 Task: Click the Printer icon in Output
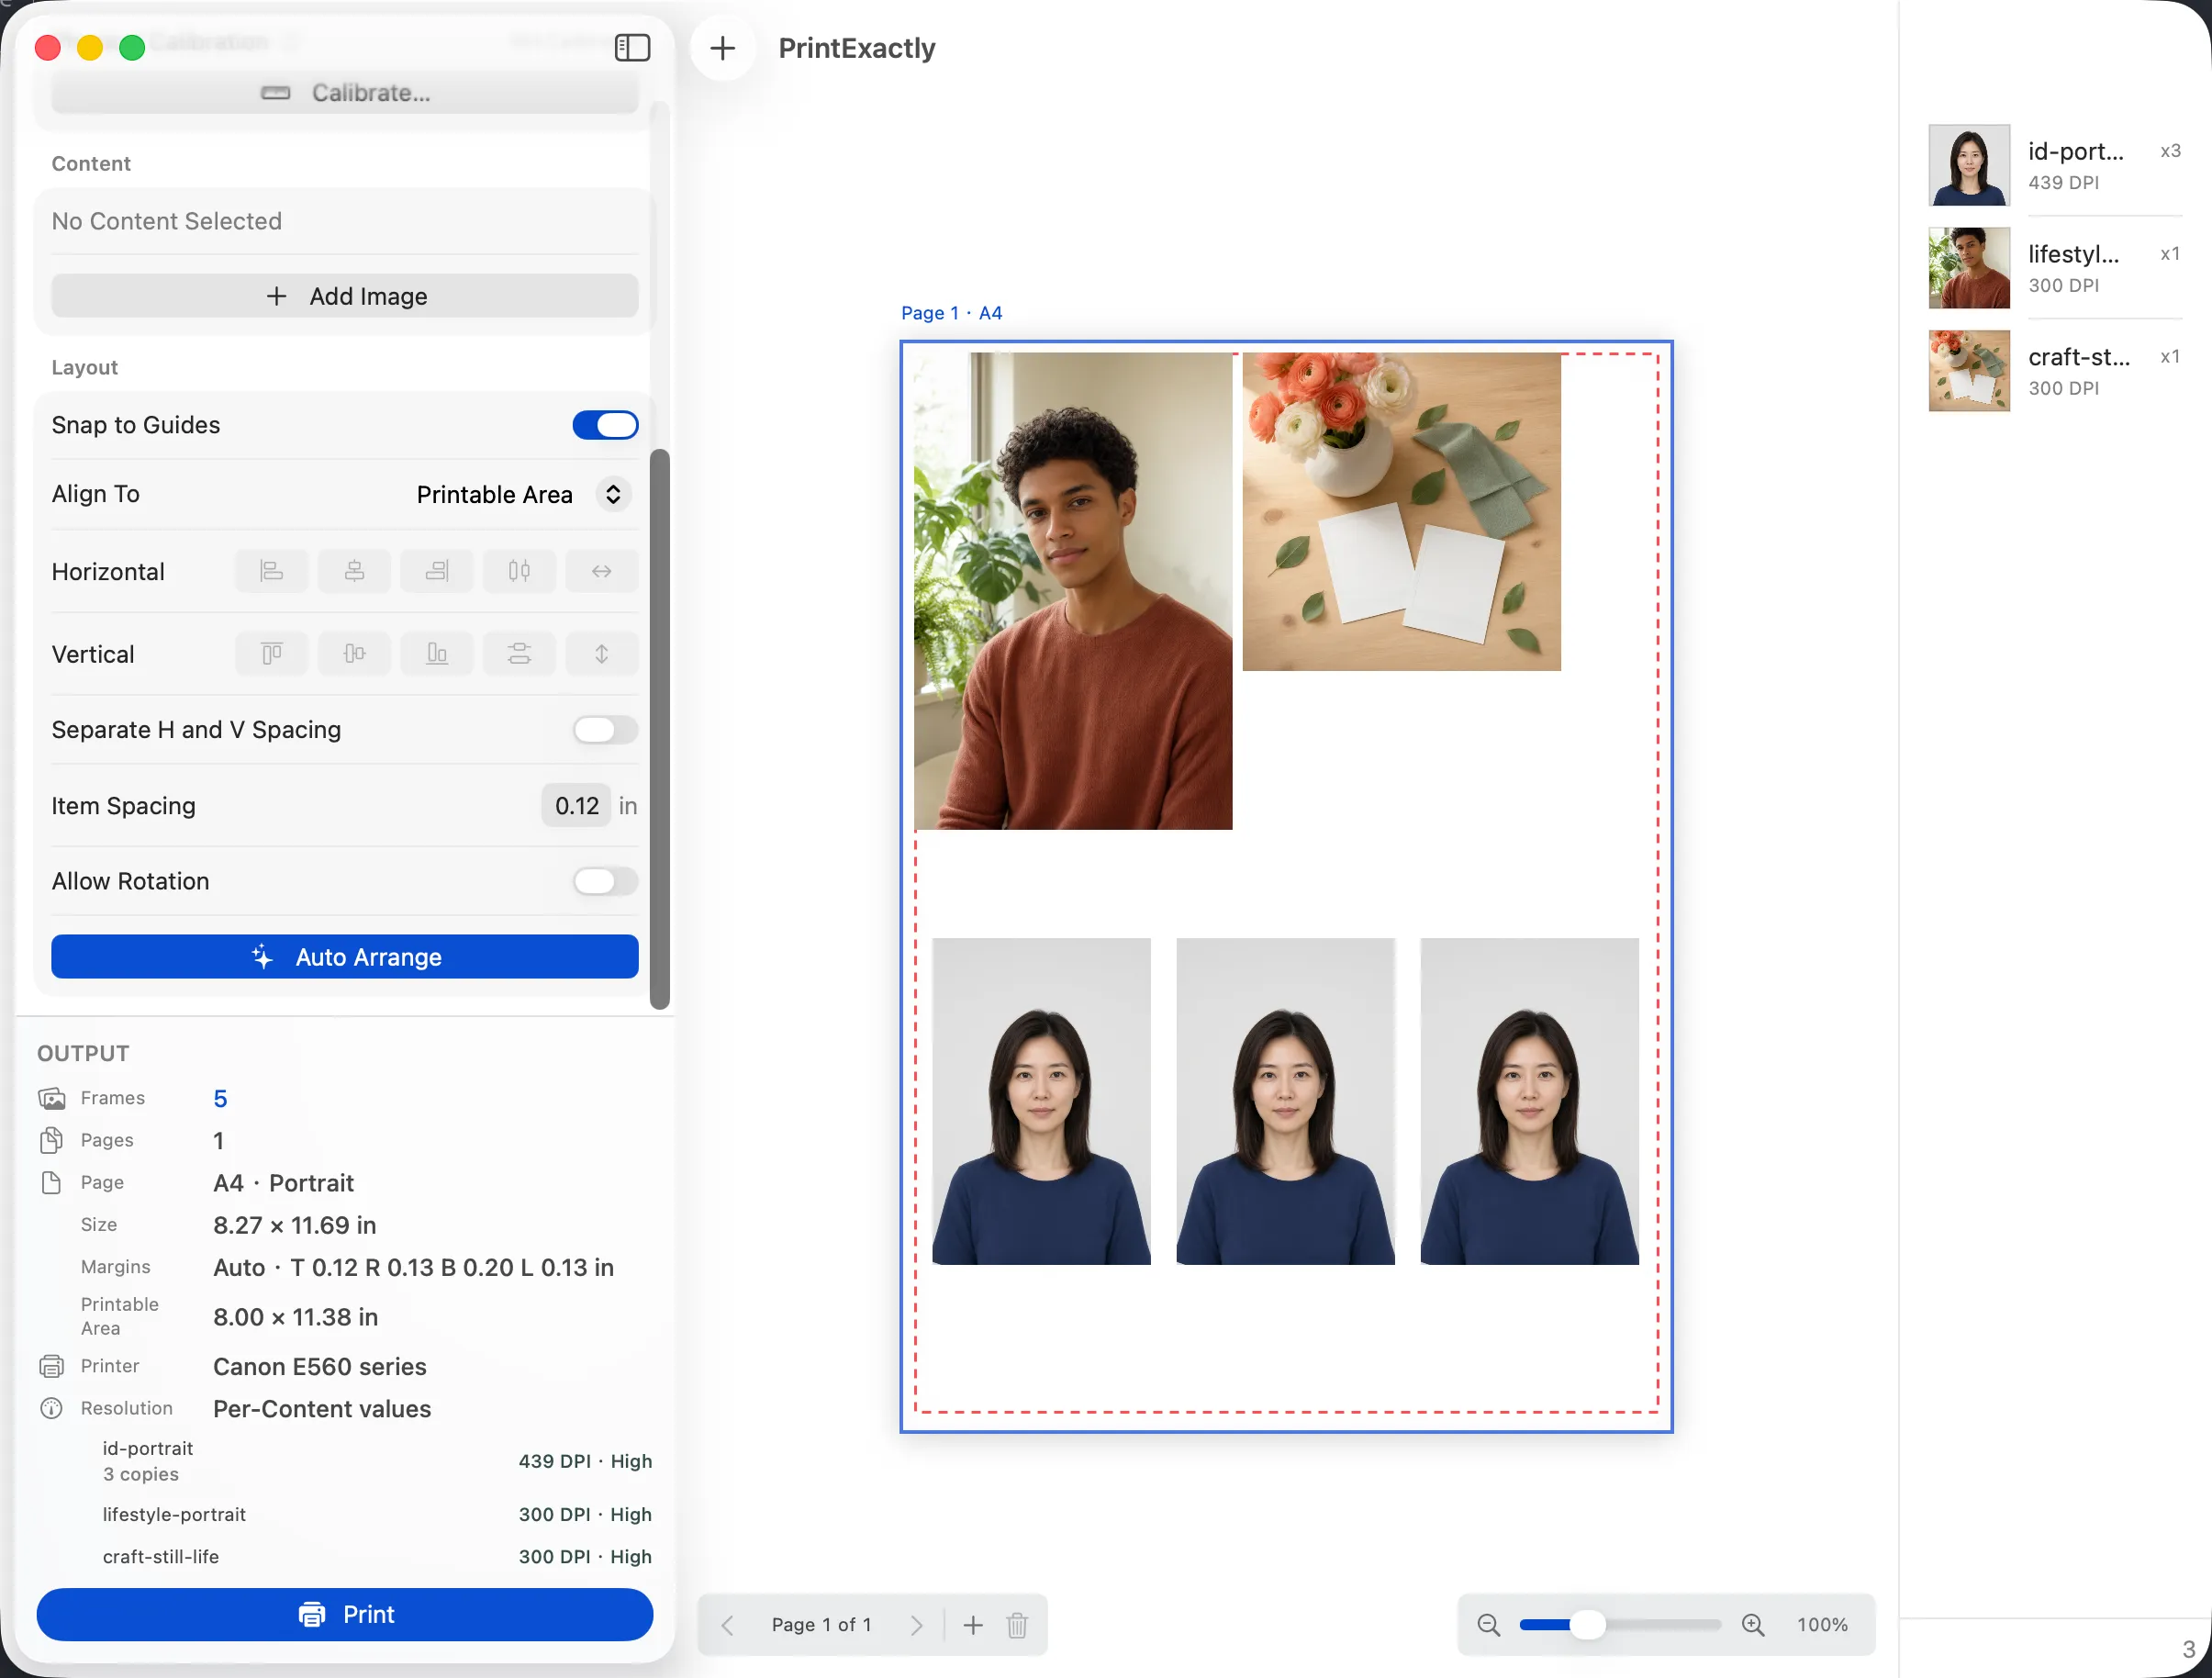[52, 1366]
